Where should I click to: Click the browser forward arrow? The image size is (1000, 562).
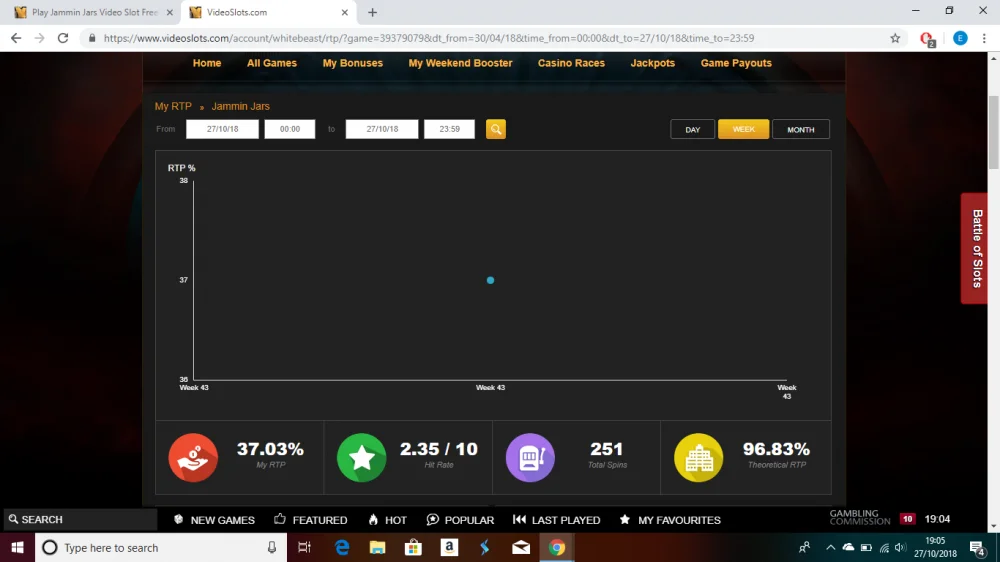coord(40,38)
